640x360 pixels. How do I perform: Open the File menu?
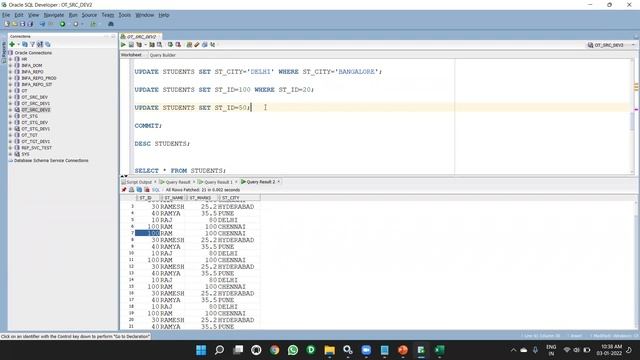point(6,15)
